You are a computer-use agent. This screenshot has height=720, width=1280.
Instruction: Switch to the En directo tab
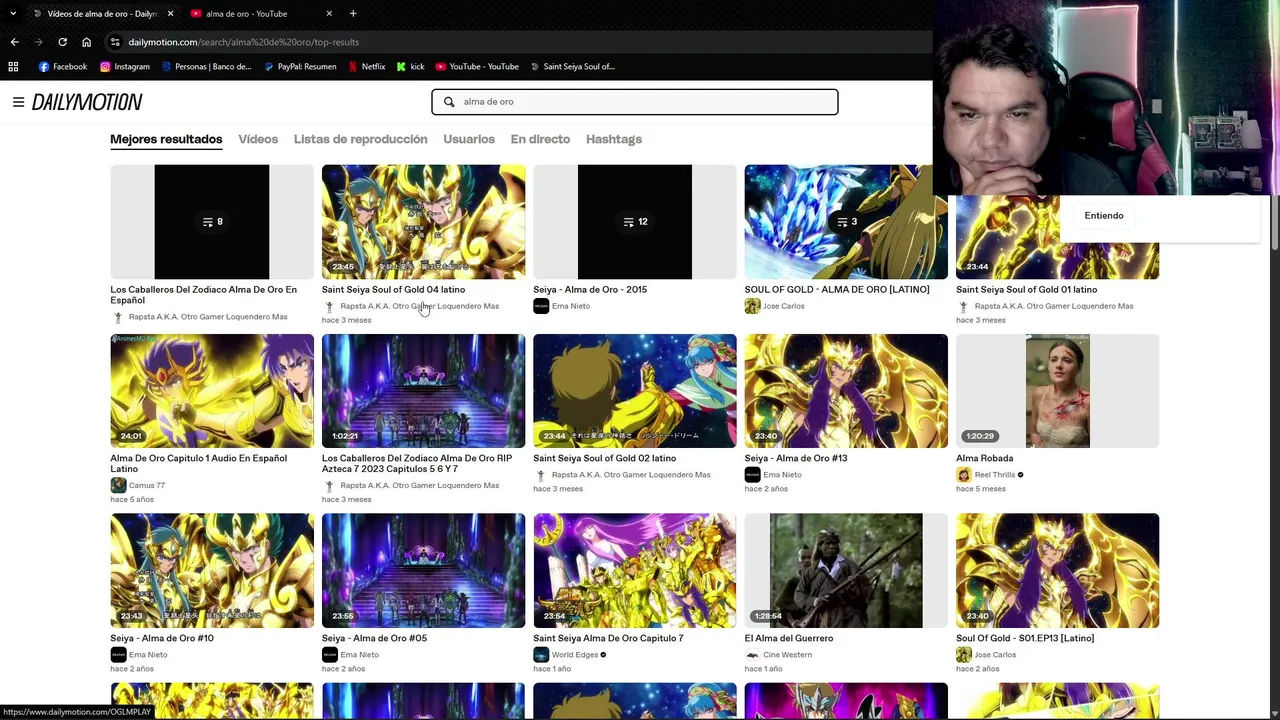540,139
